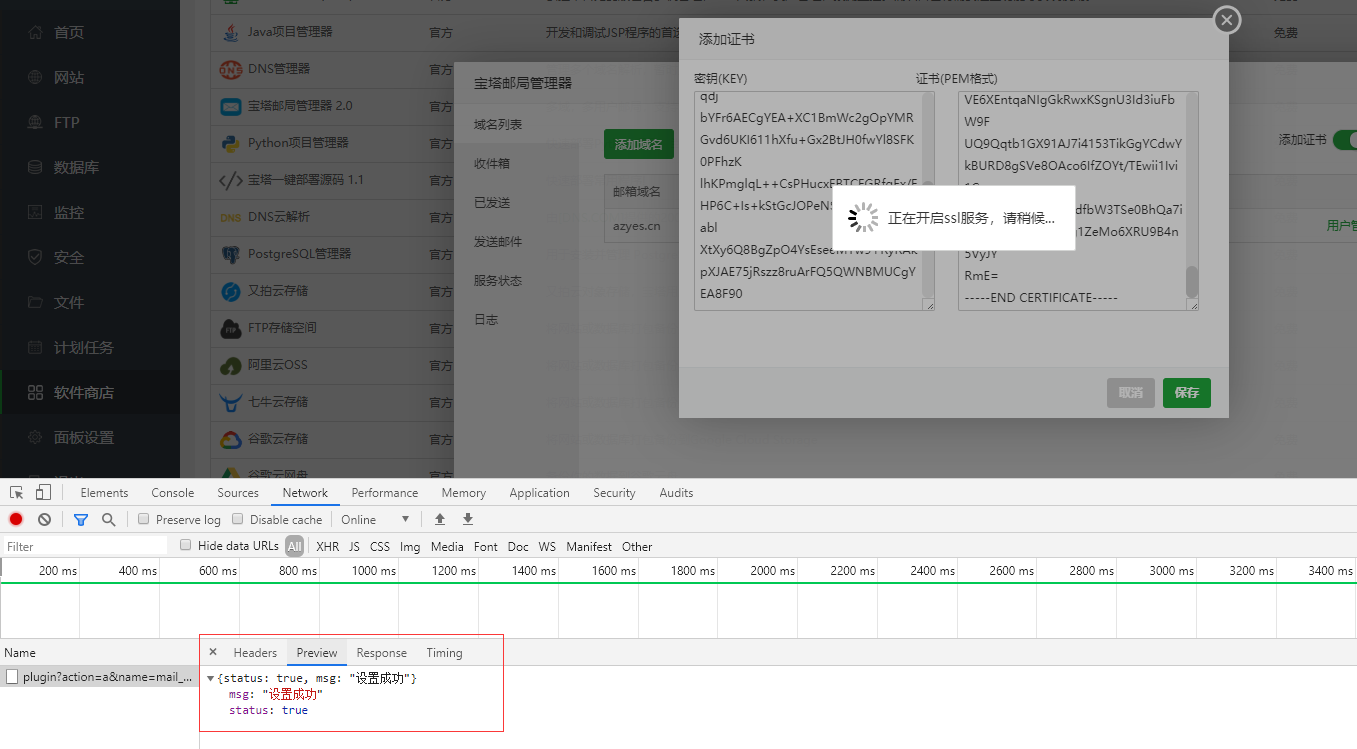Select the CSS request type filter

click(x=380, y=546)
